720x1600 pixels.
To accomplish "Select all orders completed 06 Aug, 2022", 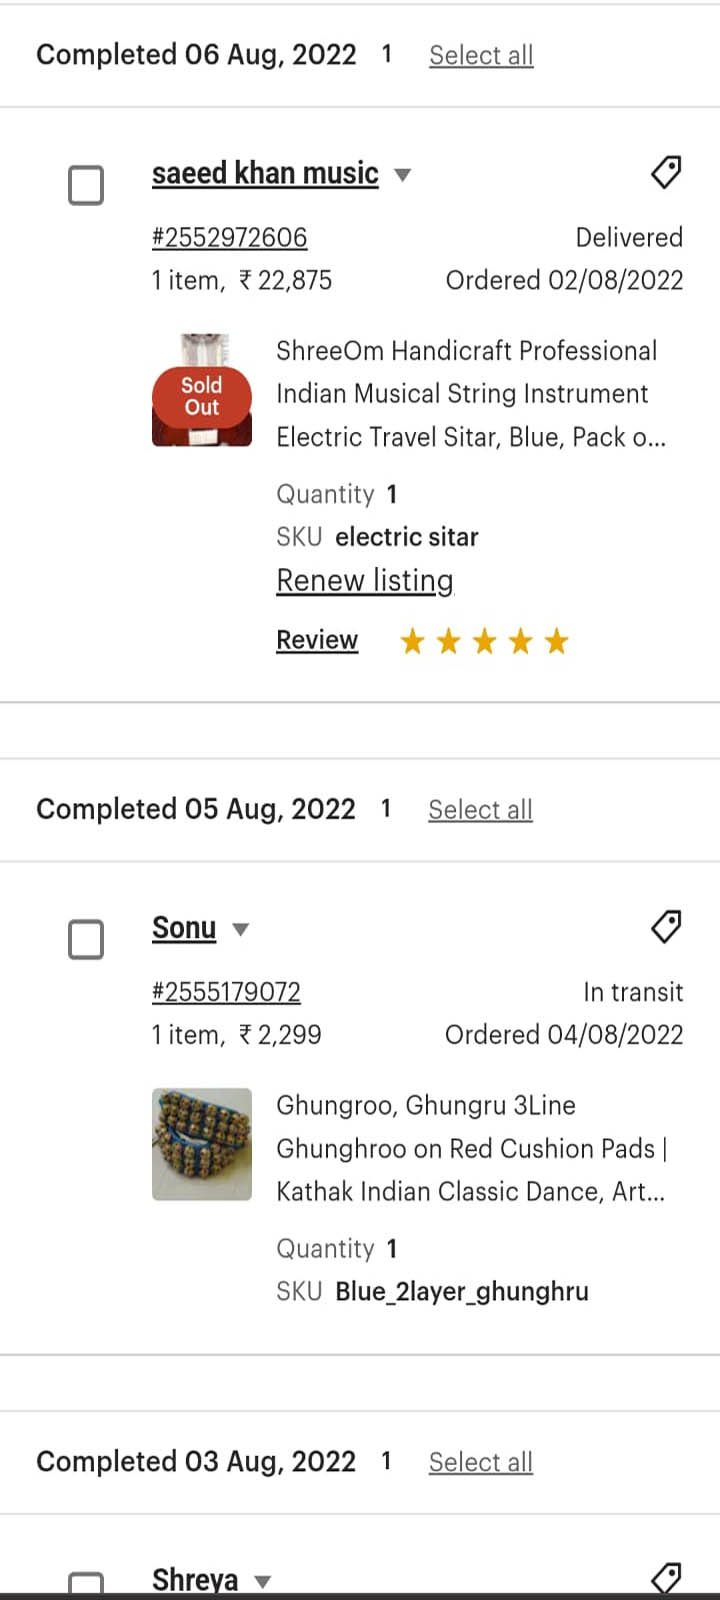I will [x=481, y=55].
